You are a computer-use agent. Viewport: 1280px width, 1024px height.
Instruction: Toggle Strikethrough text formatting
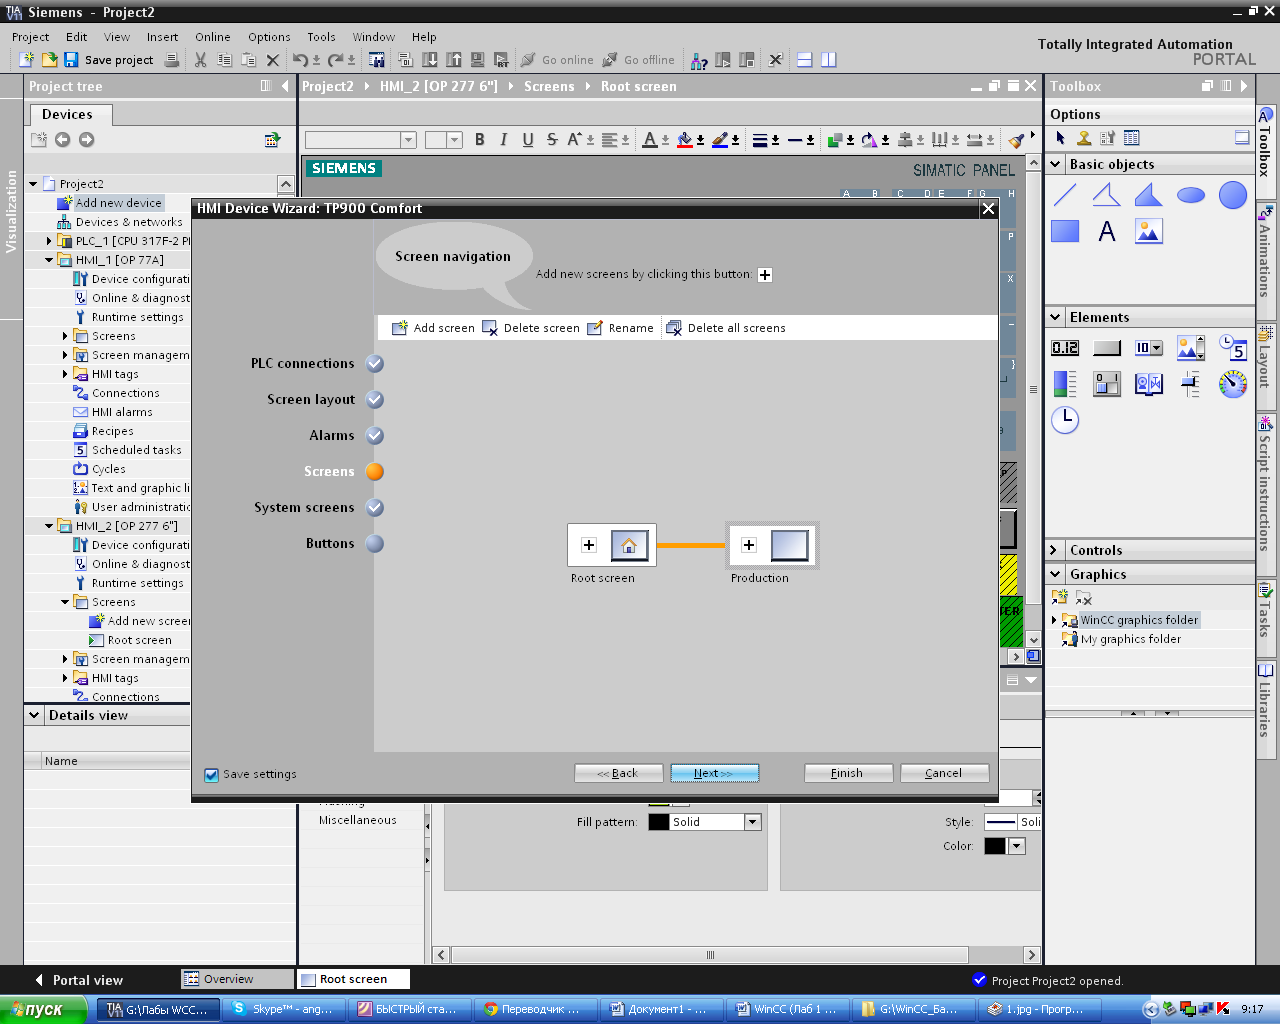coord(552,140)
